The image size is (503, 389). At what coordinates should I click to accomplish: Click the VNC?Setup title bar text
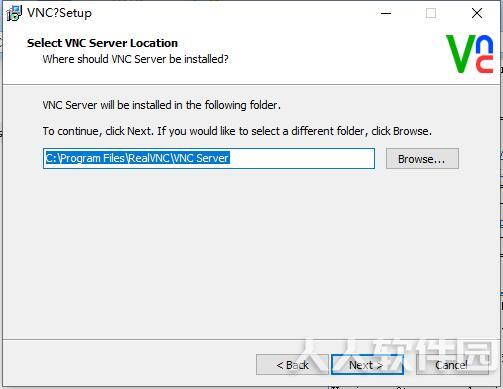click(x=59, y=13)
